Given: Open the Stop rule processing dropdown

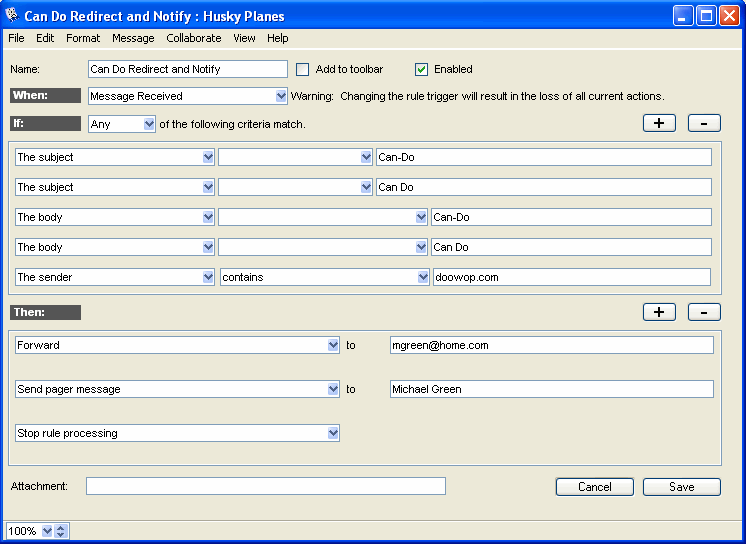Looking at the screenshot, I should click(333, 433).
